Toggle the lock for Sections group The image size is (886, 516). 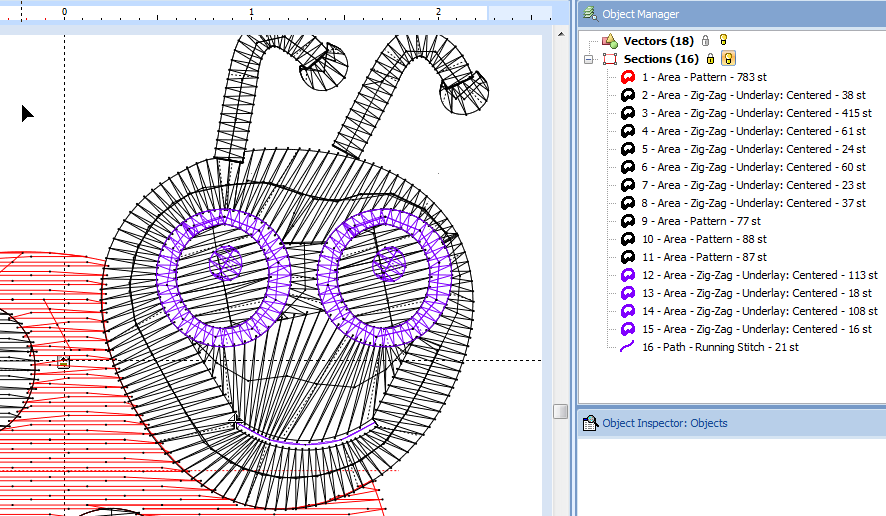[x=711, y=59]
